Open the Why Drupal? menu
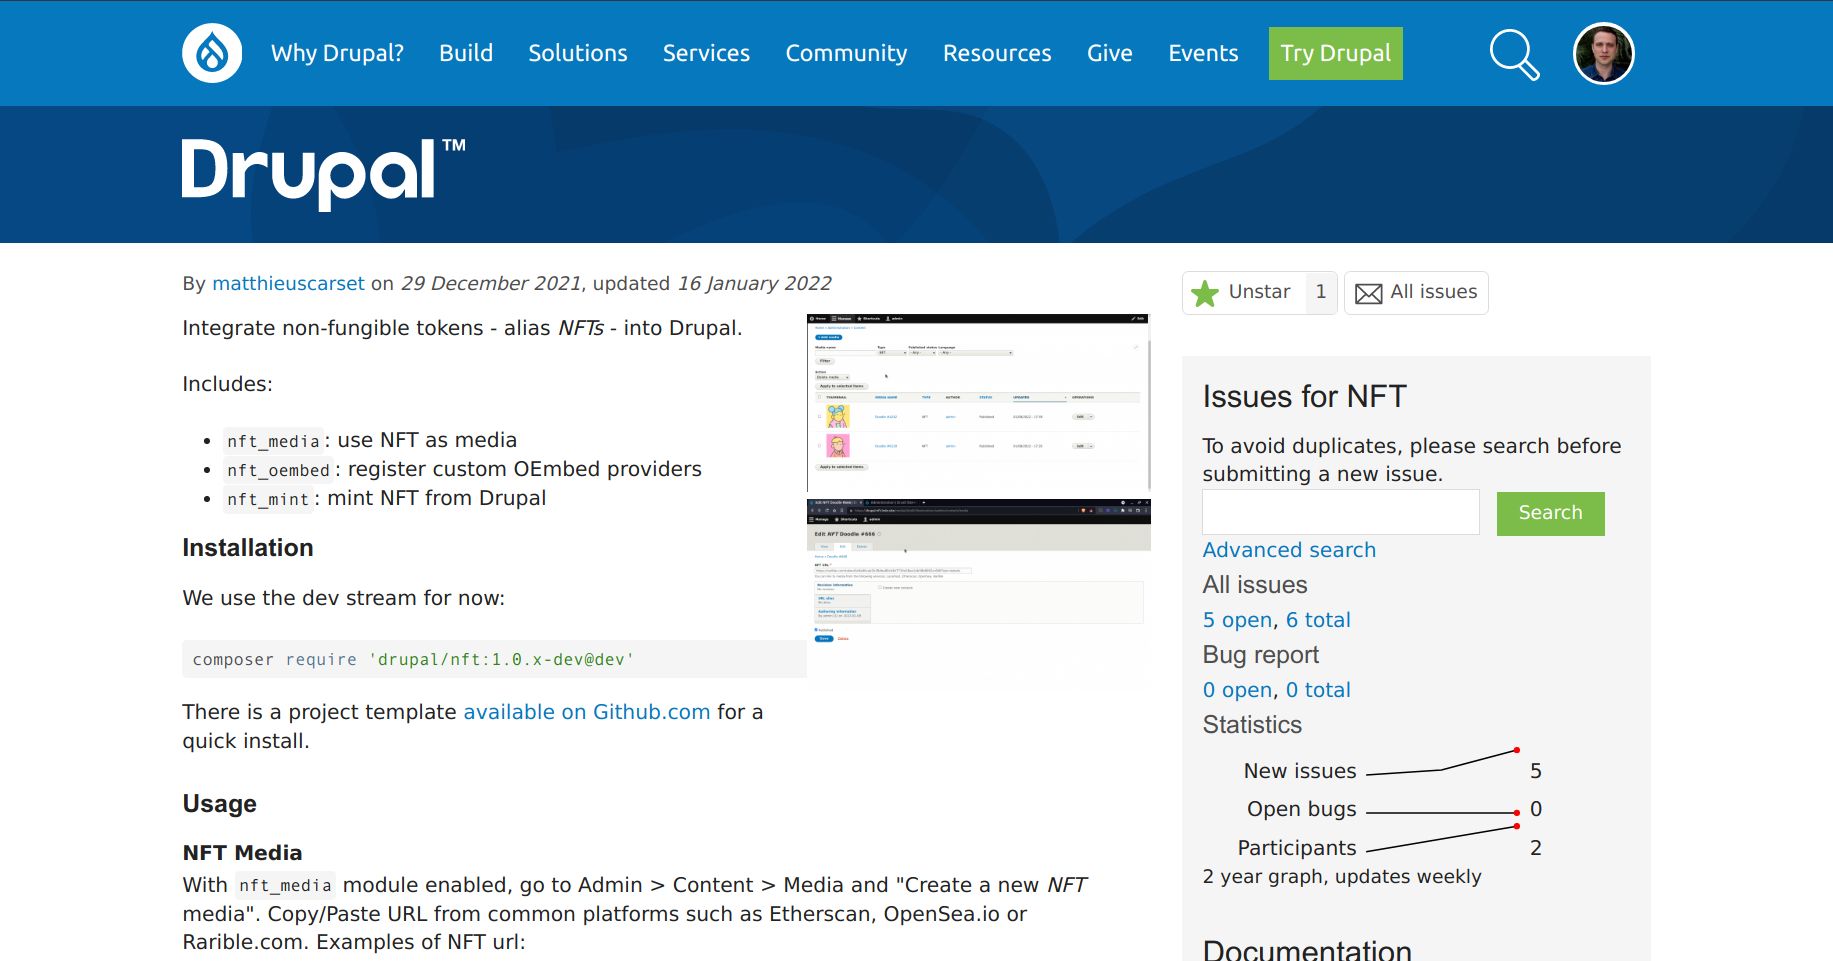 coord(337,53)
